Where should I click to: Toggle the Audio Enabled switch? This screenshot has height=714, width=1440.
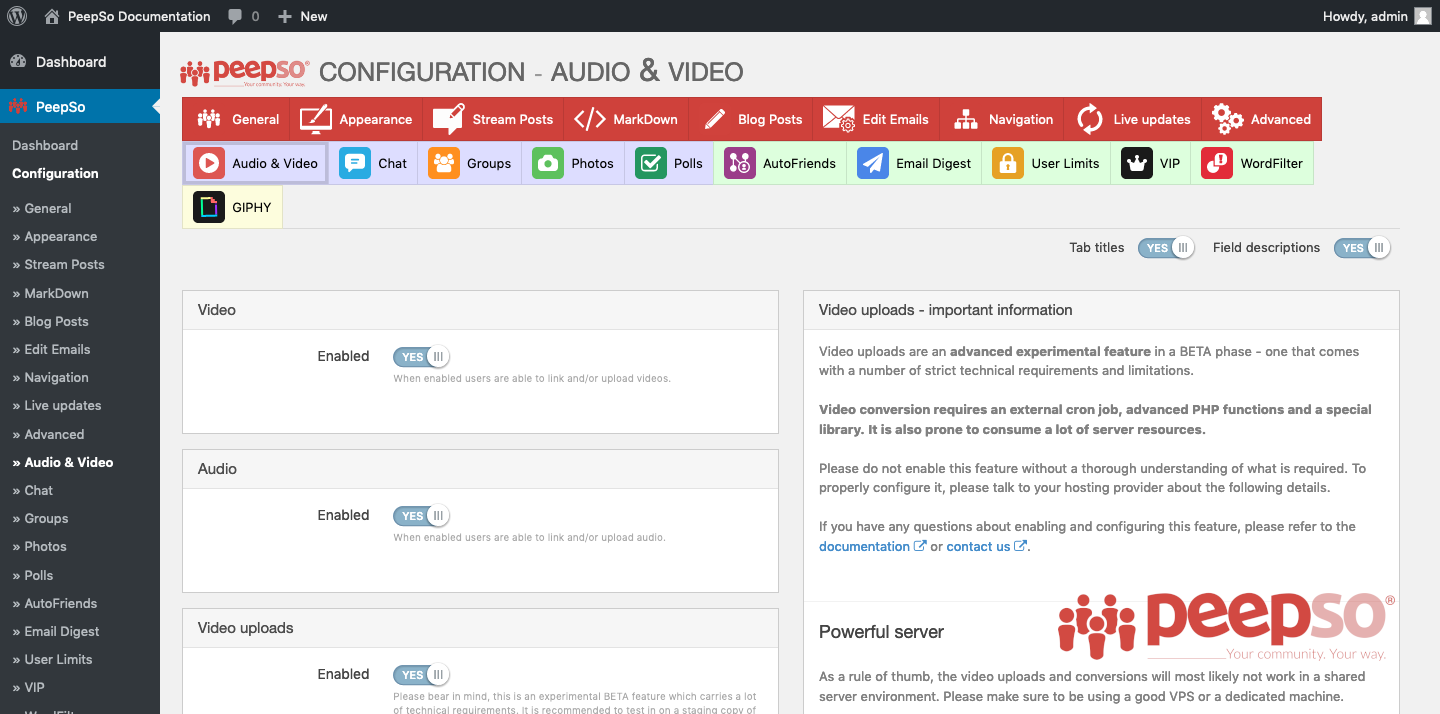click(422, 516)
